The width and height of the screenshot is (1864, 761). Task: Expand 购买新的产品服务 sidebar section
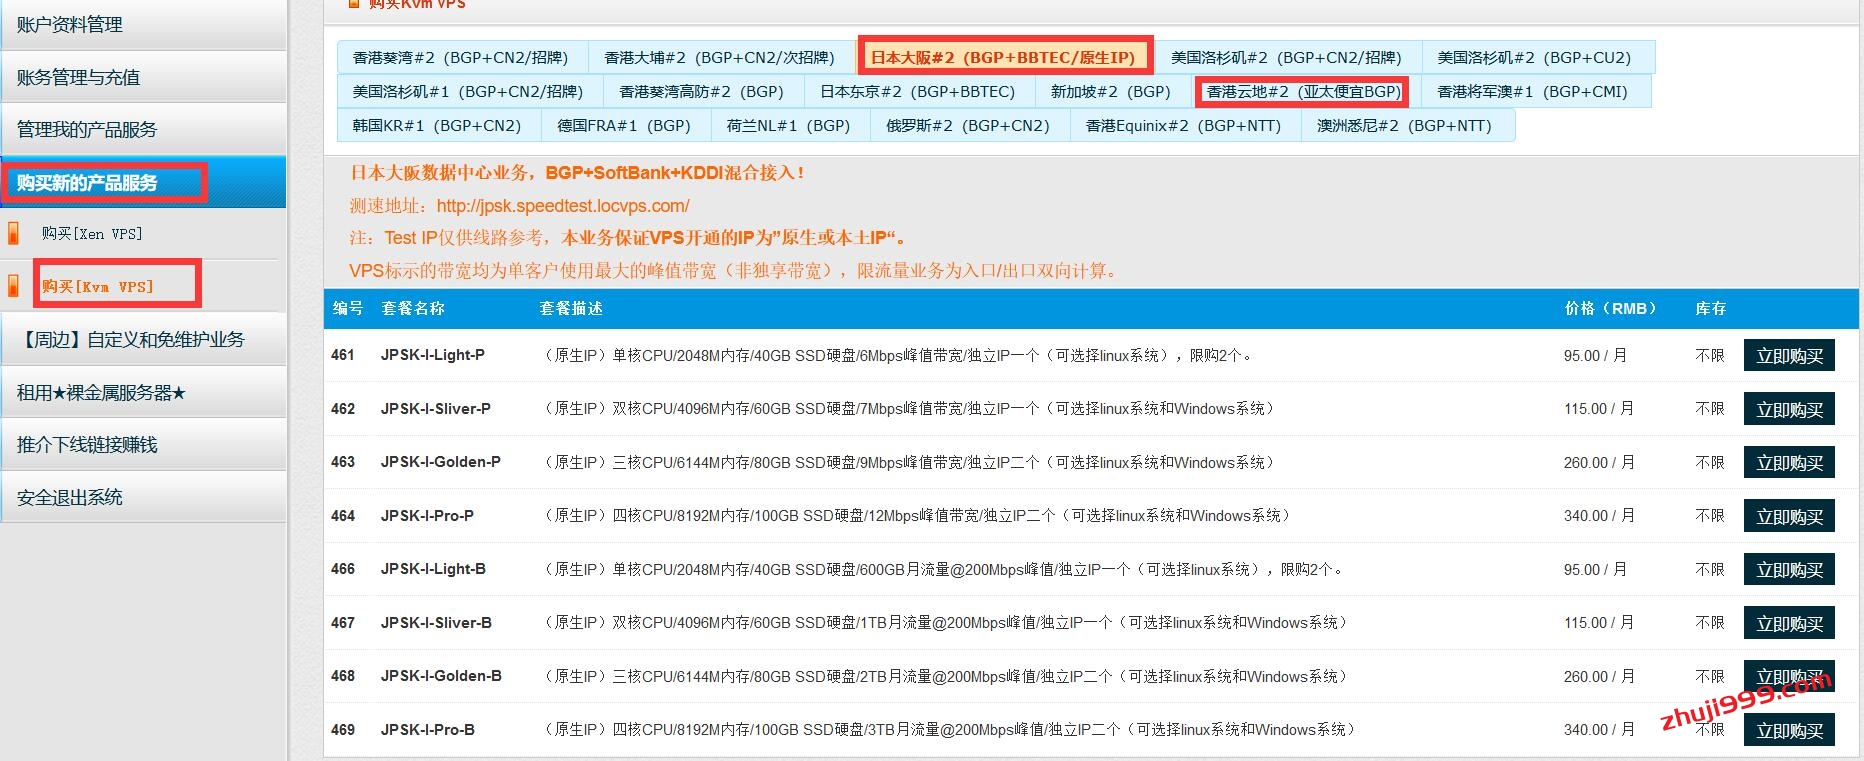click(x=87, y=183)
